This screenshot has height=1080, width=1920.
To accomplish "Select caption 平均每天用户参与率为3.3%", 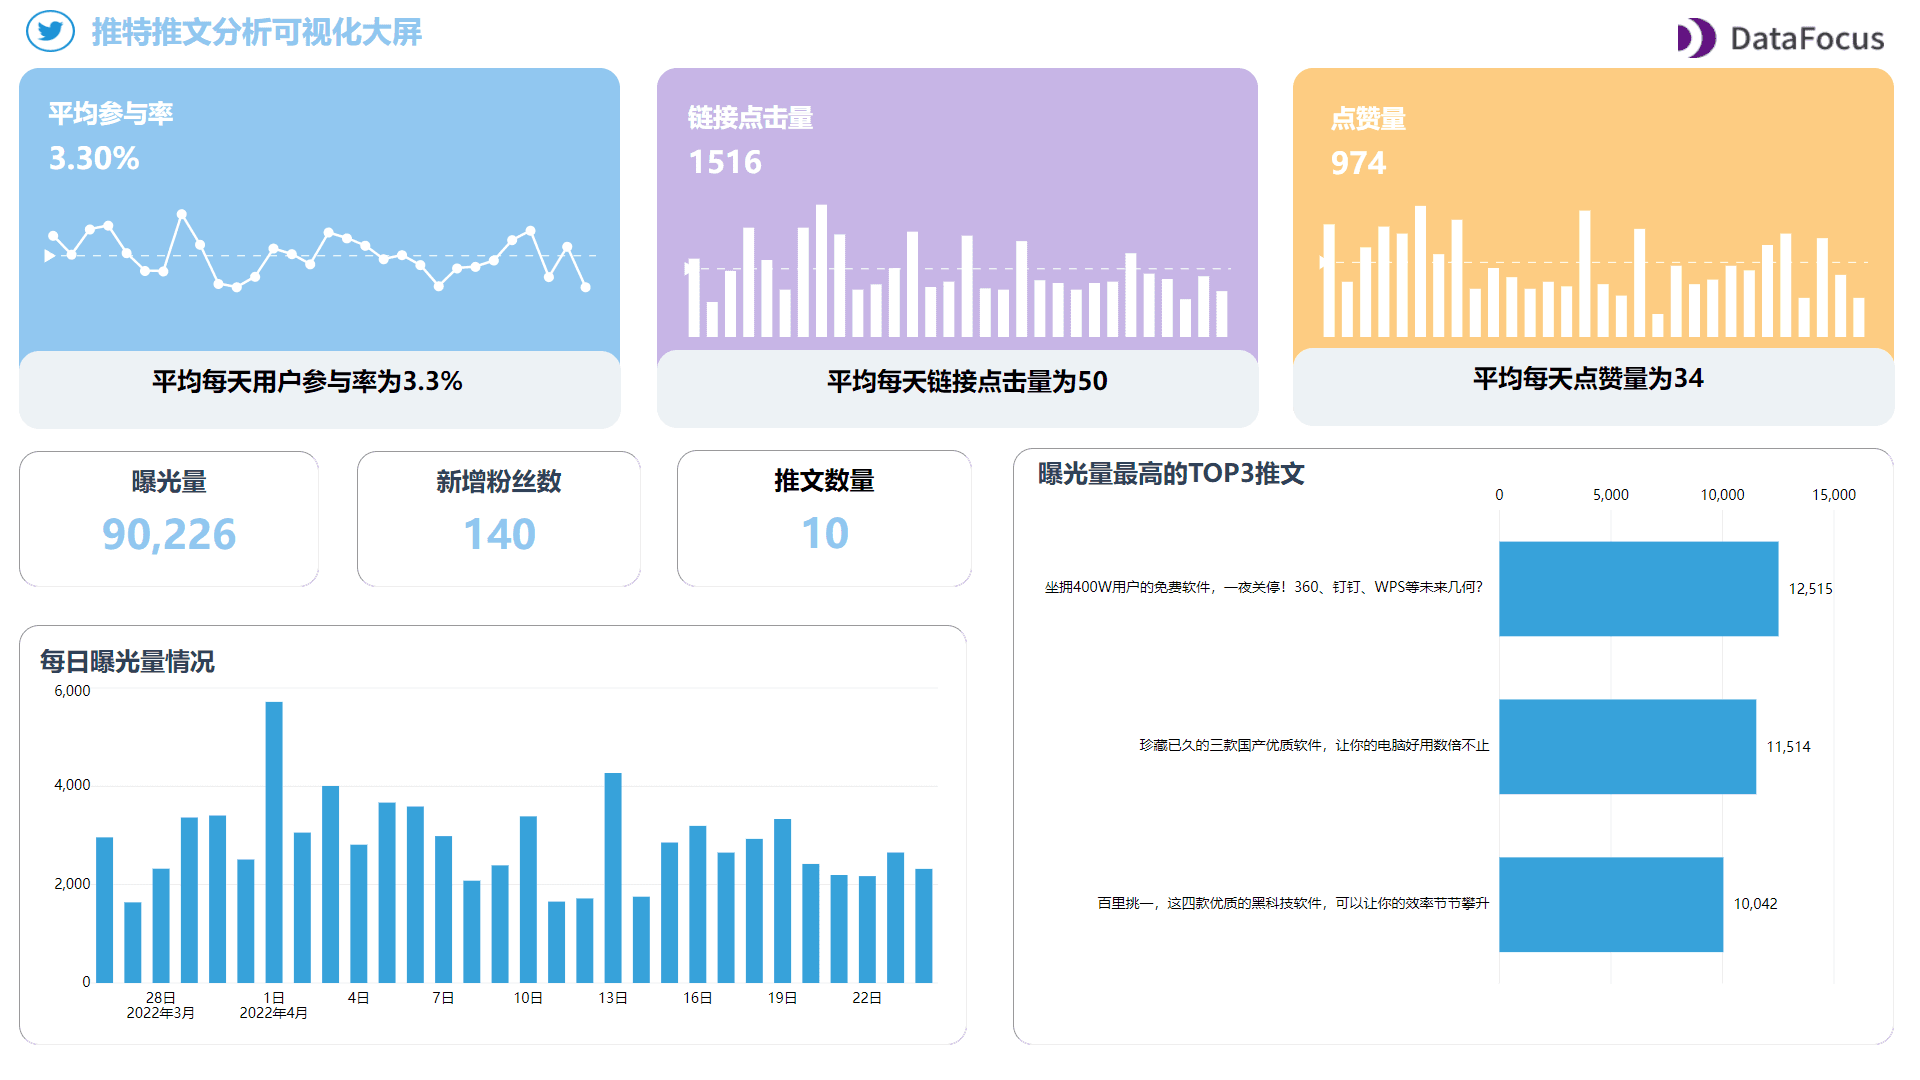I will click(x=307, y=381).
